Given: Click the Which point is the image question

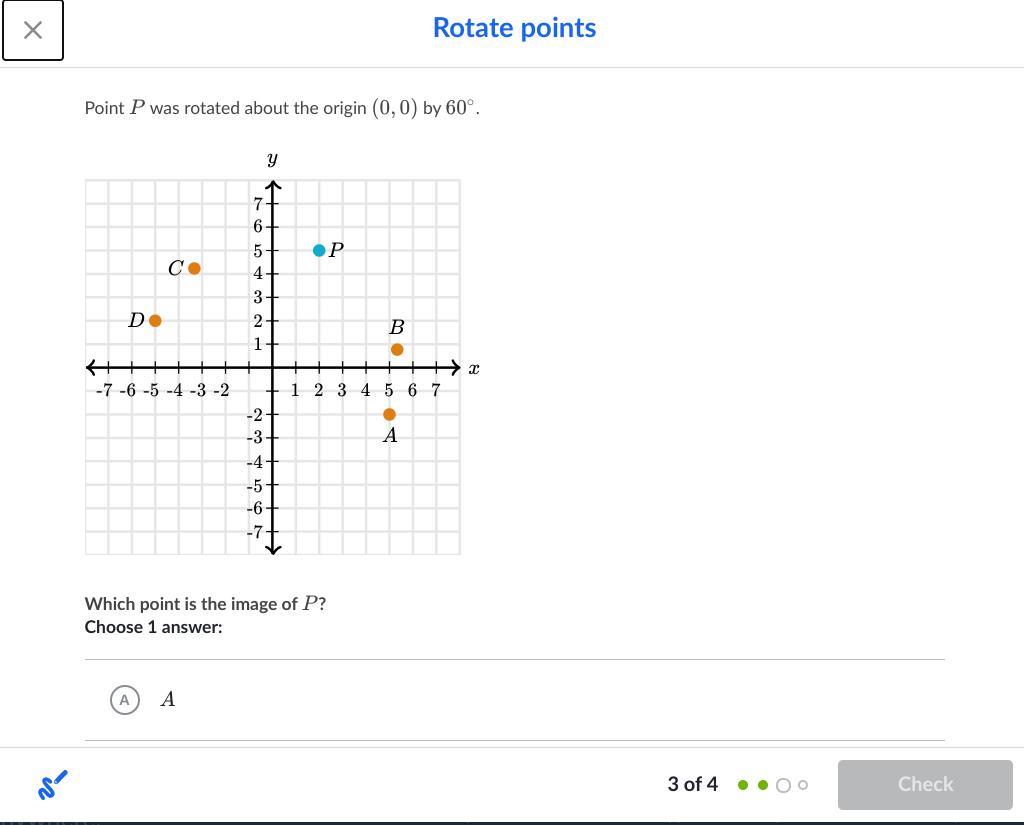Looking at the screenshot, I should [205, 604].
